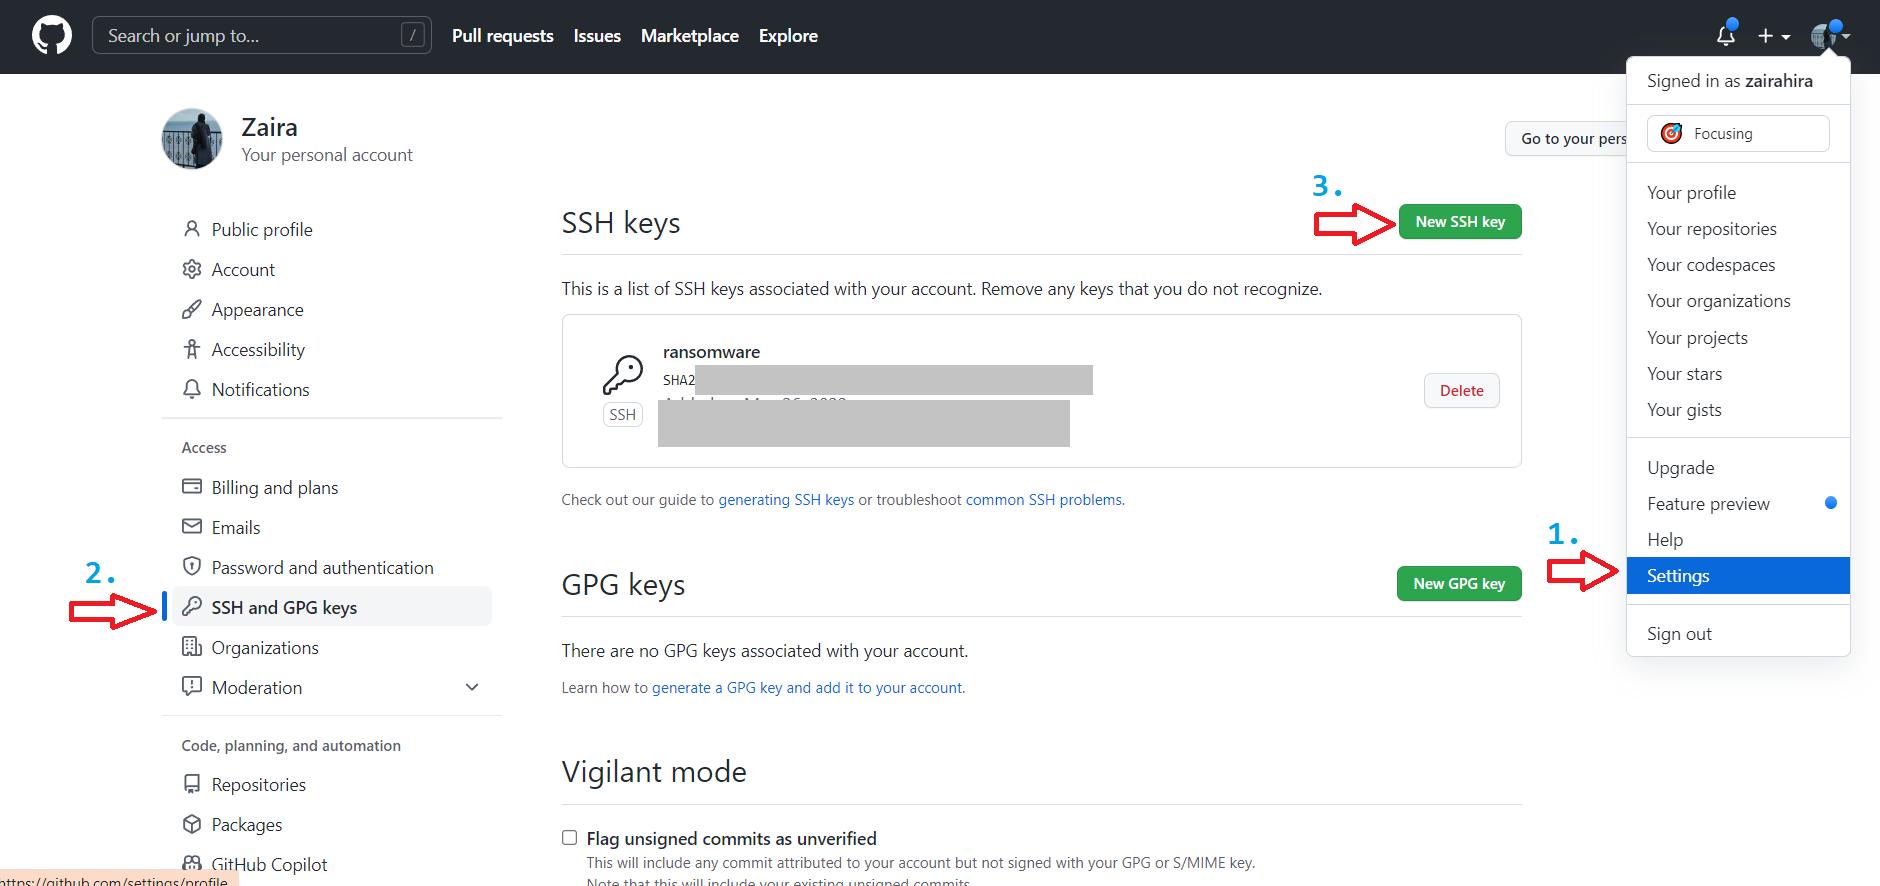Open common SSH problems link
The height and width of the screenshot is (886, 1880).
click(x=1044, y=500)
